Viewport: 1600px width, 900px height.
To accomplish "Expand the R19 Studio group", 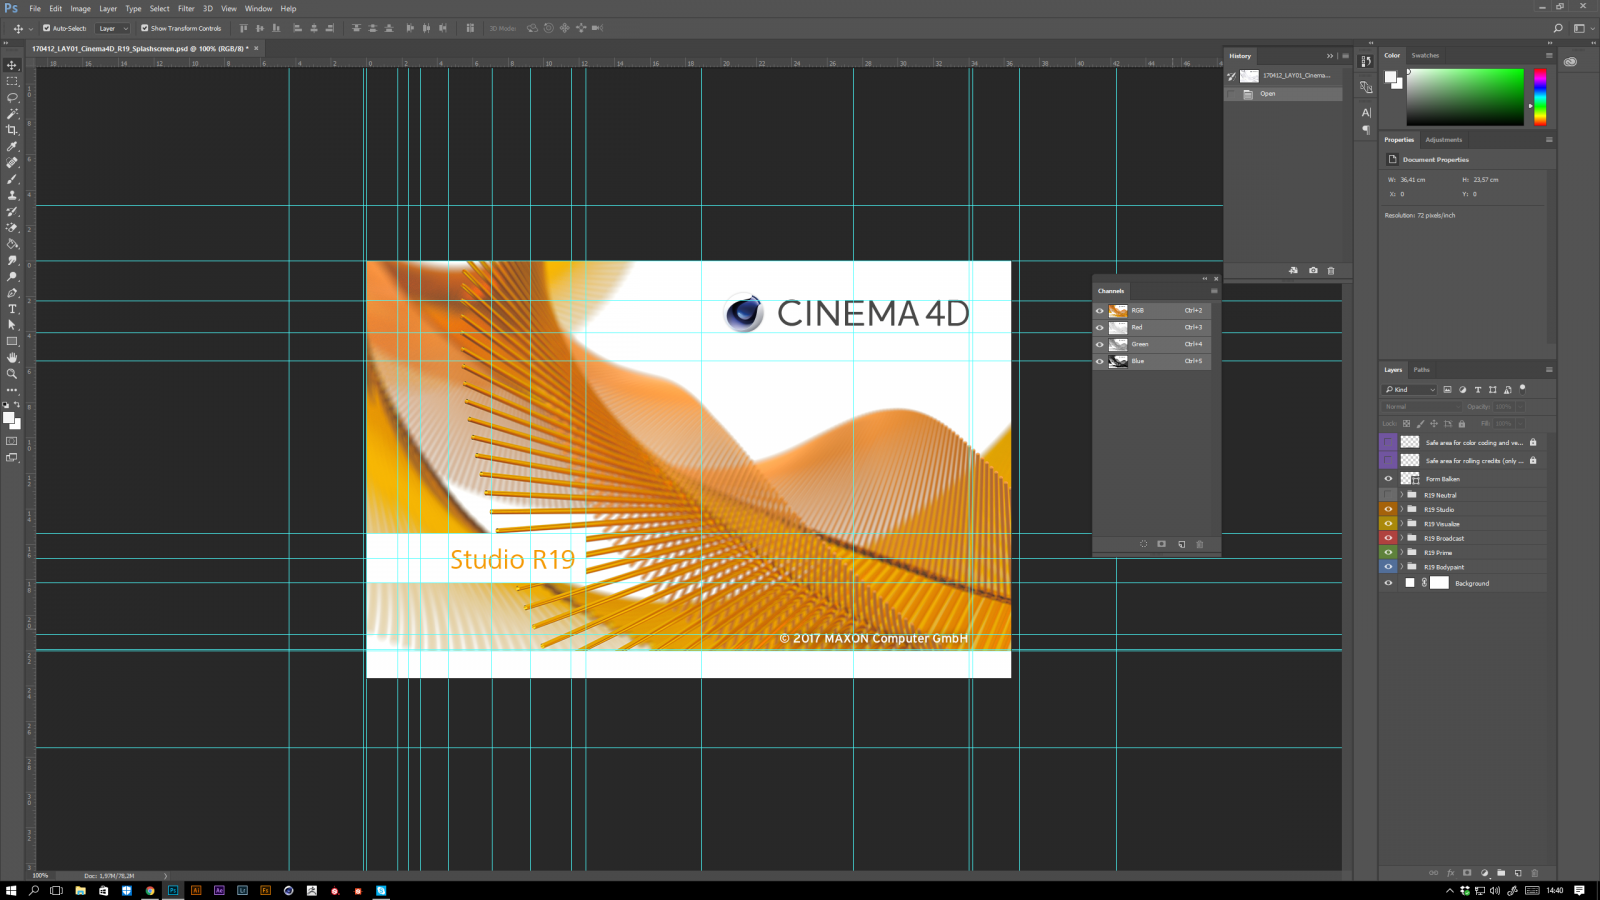I will tap(1401, 509).
